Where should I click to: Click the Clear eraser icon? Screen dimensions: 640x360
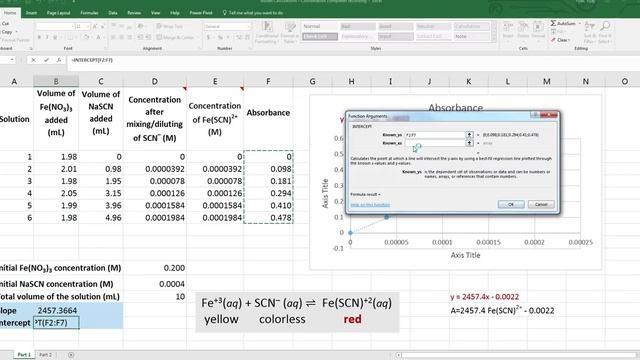point(553,40)
